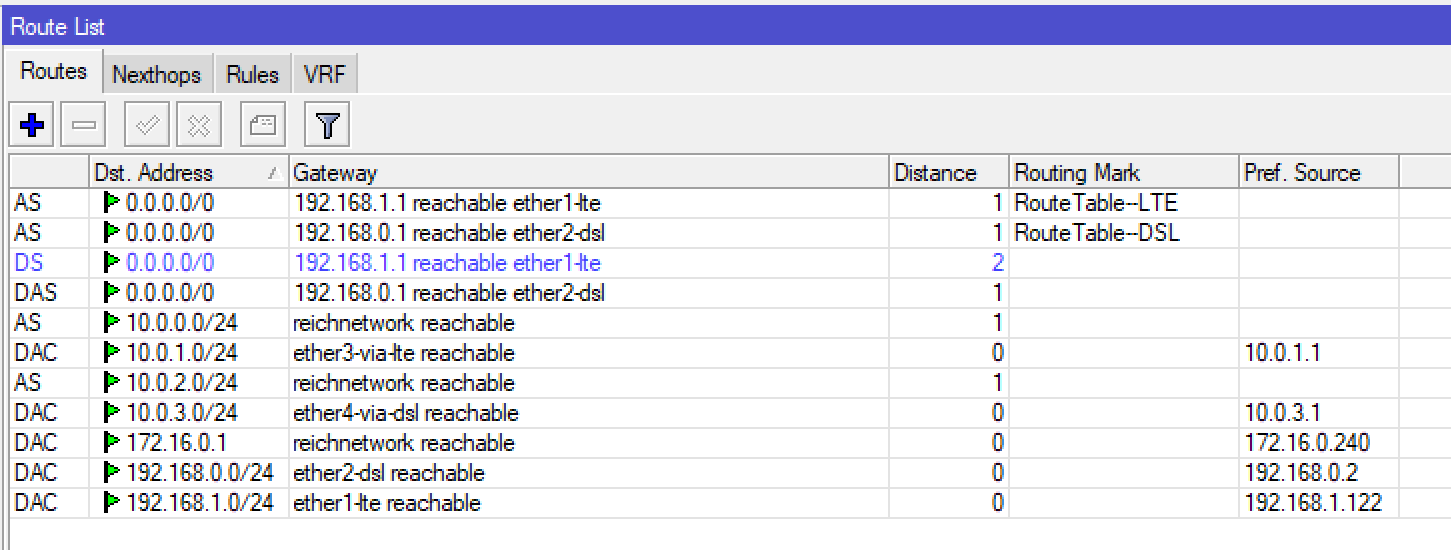Select the VRF tab
1451x550 pixels.
324,75
